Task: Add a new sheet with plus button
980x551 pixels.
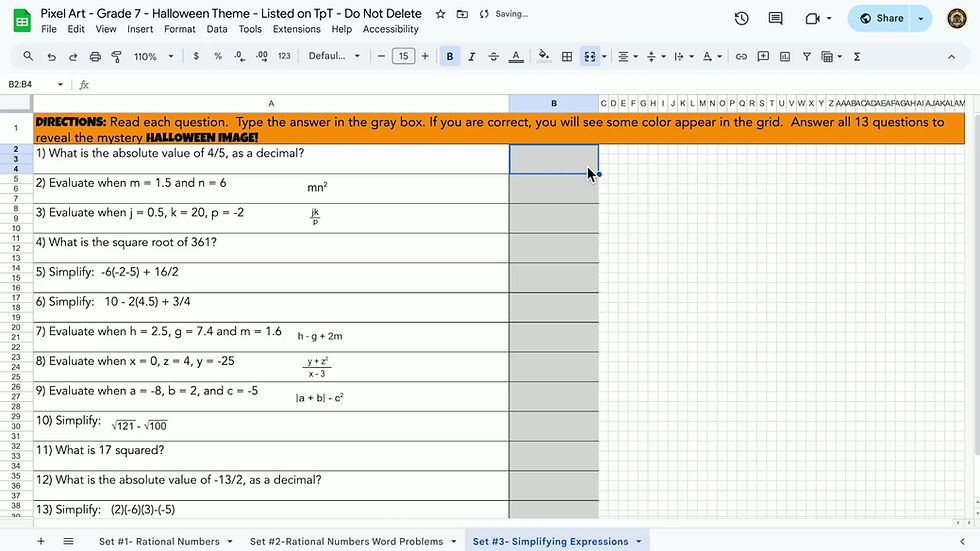Action: [x=41, y=541]
